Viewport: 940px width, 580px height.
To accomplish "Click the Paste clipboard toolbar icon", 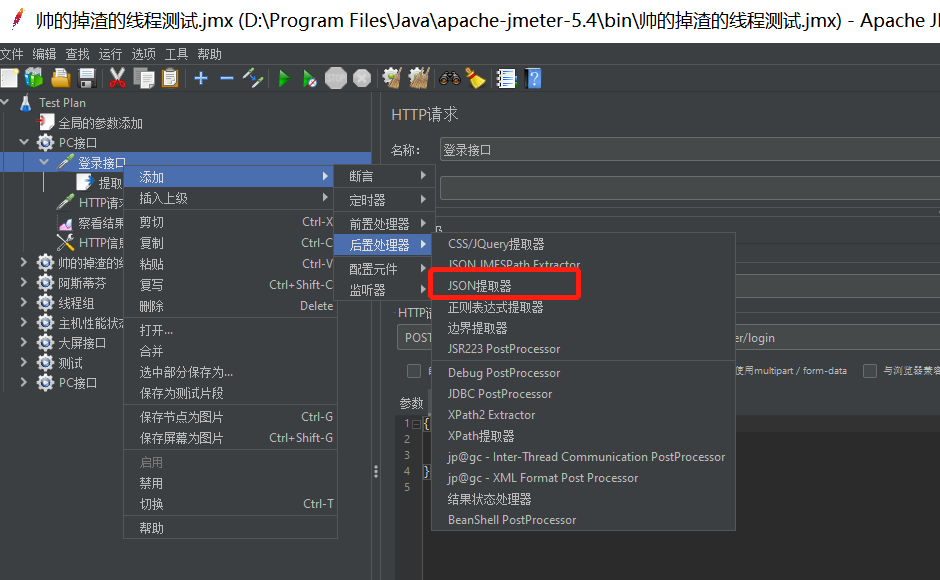I will click(x=170, y=78).
